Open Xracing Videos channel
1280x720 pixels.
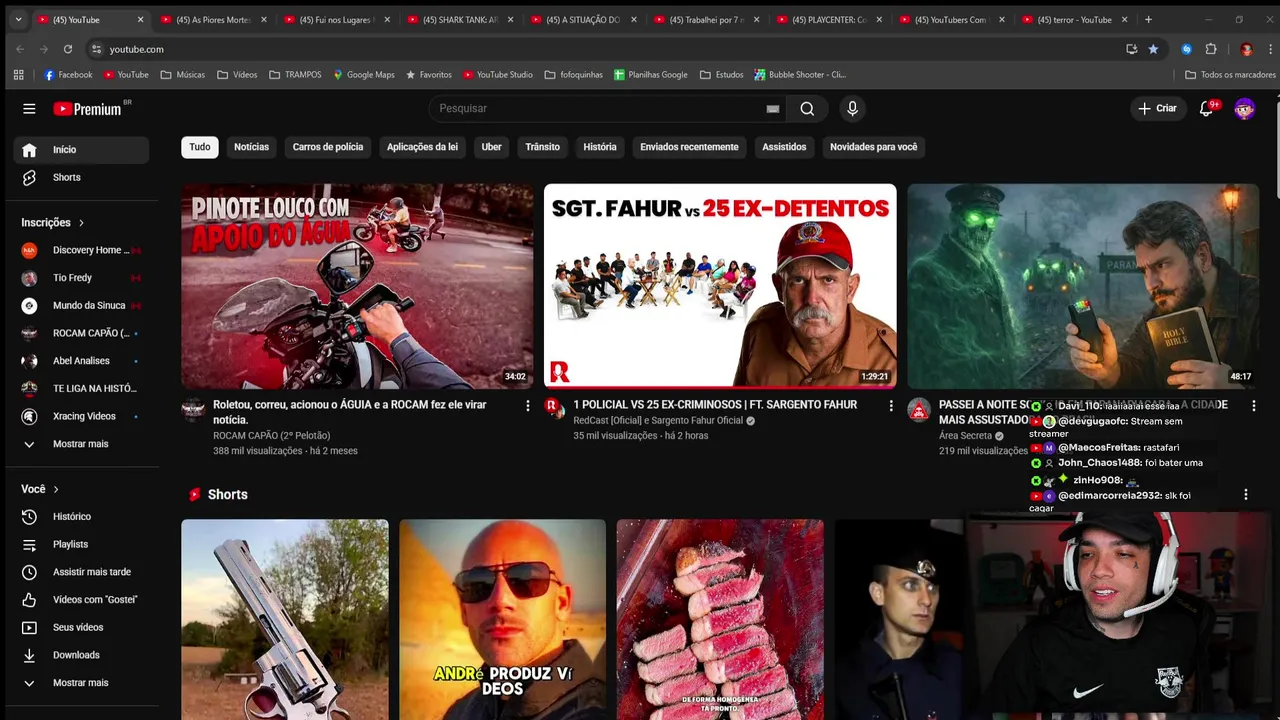click(82, 416)
